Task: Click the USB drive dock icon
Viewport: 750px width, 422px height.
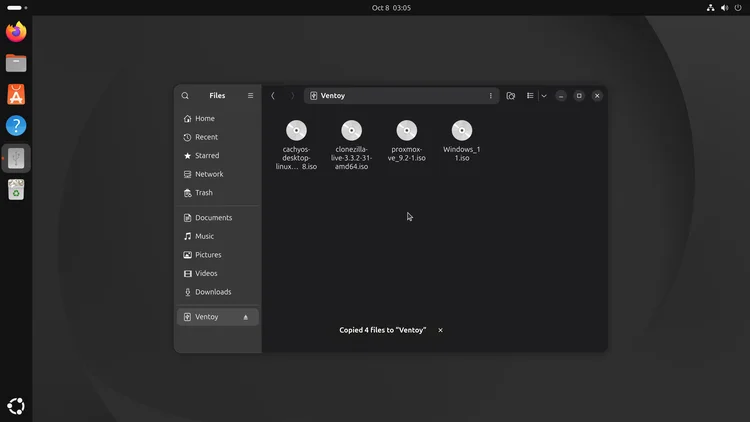Action: click(x=16, y=158)
